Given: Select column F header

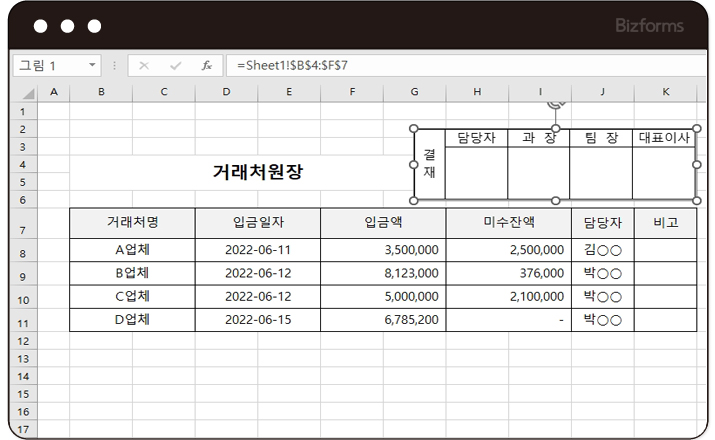Looking at the screenshot, I should pyautogui.click(x=352, y=92).
